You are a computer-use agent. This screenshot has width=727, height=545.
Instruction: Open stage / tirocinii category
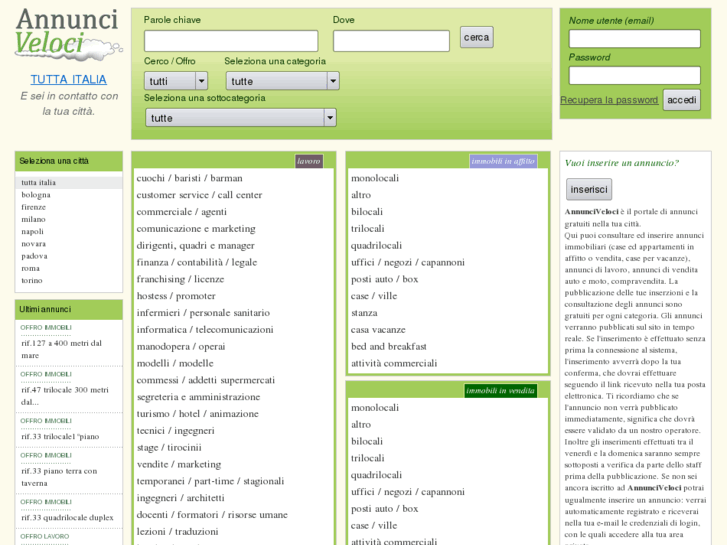[x=169, y=448]
